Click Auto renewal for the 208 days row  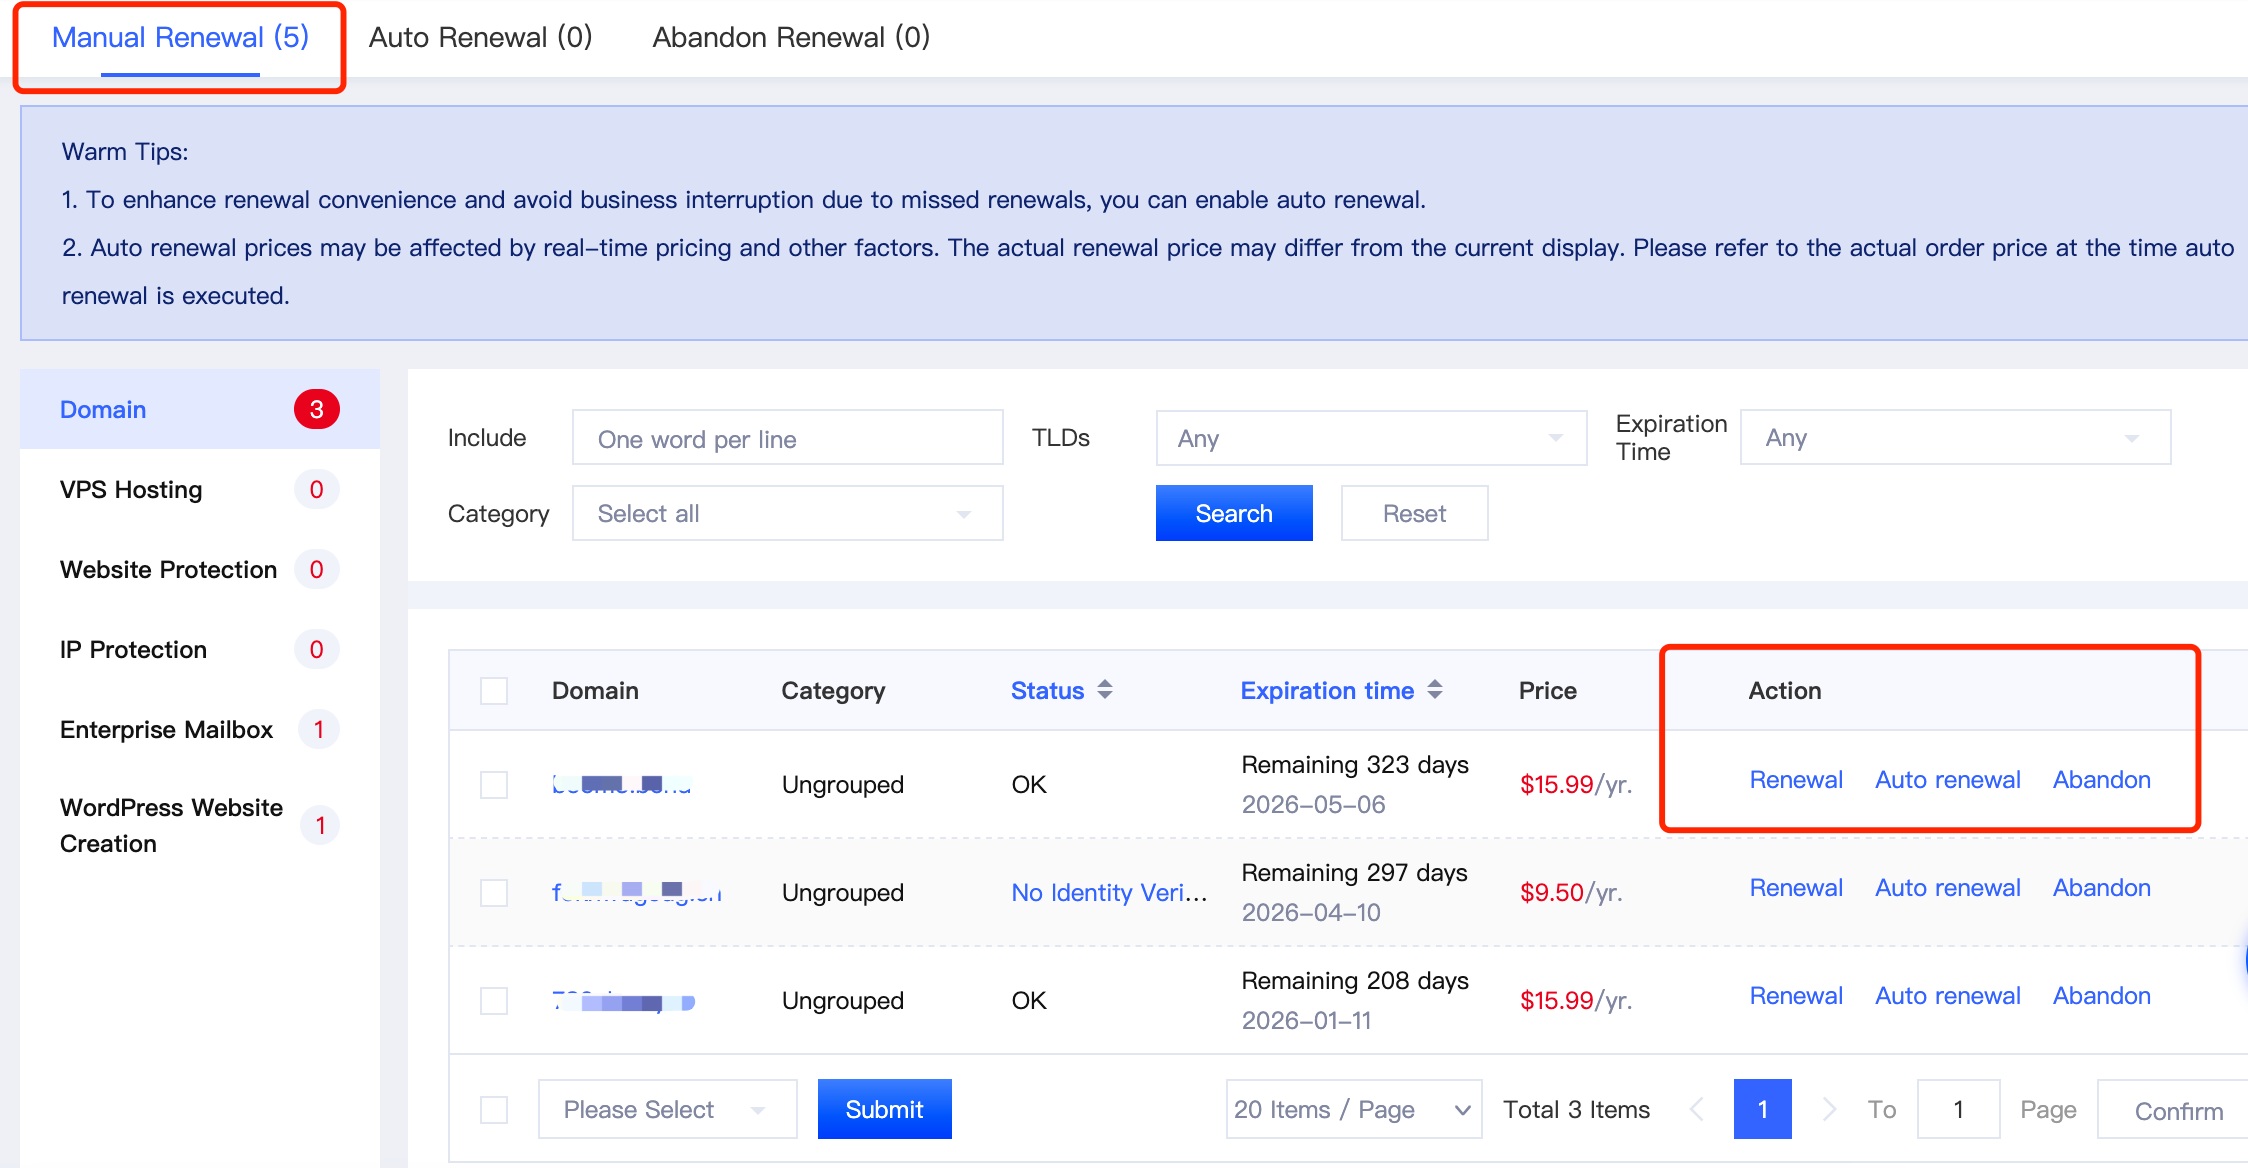click(1948, 996)
